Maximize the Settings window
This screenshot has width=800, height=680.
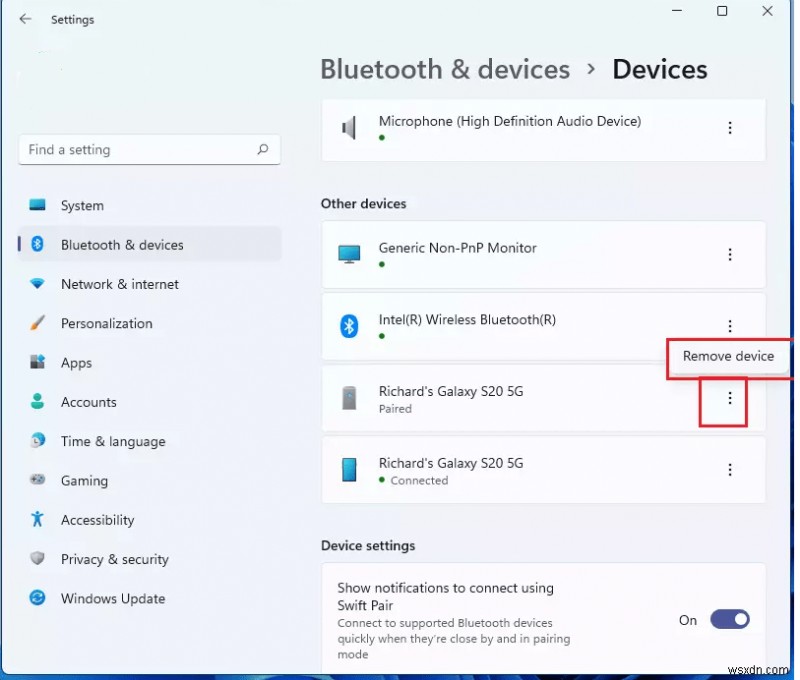coord(722,11)
